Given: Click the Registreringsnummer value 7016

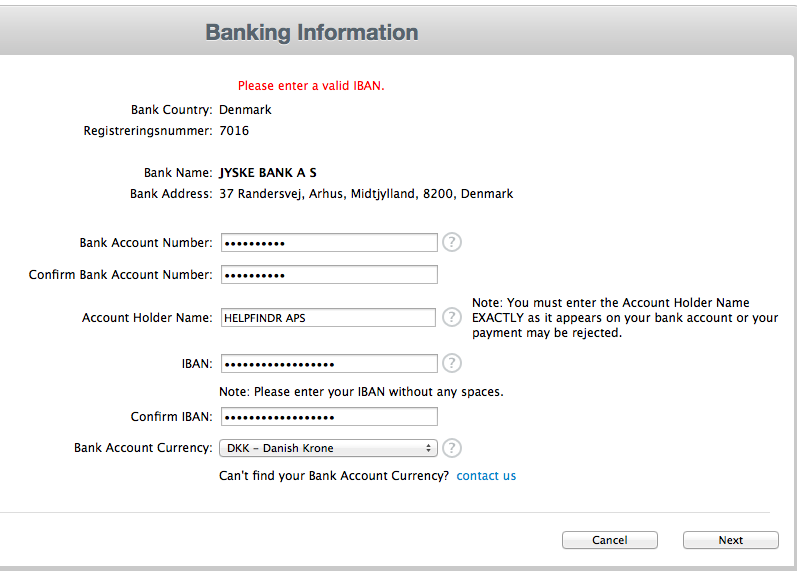Looking at the screenshot, I should [234, 131].
